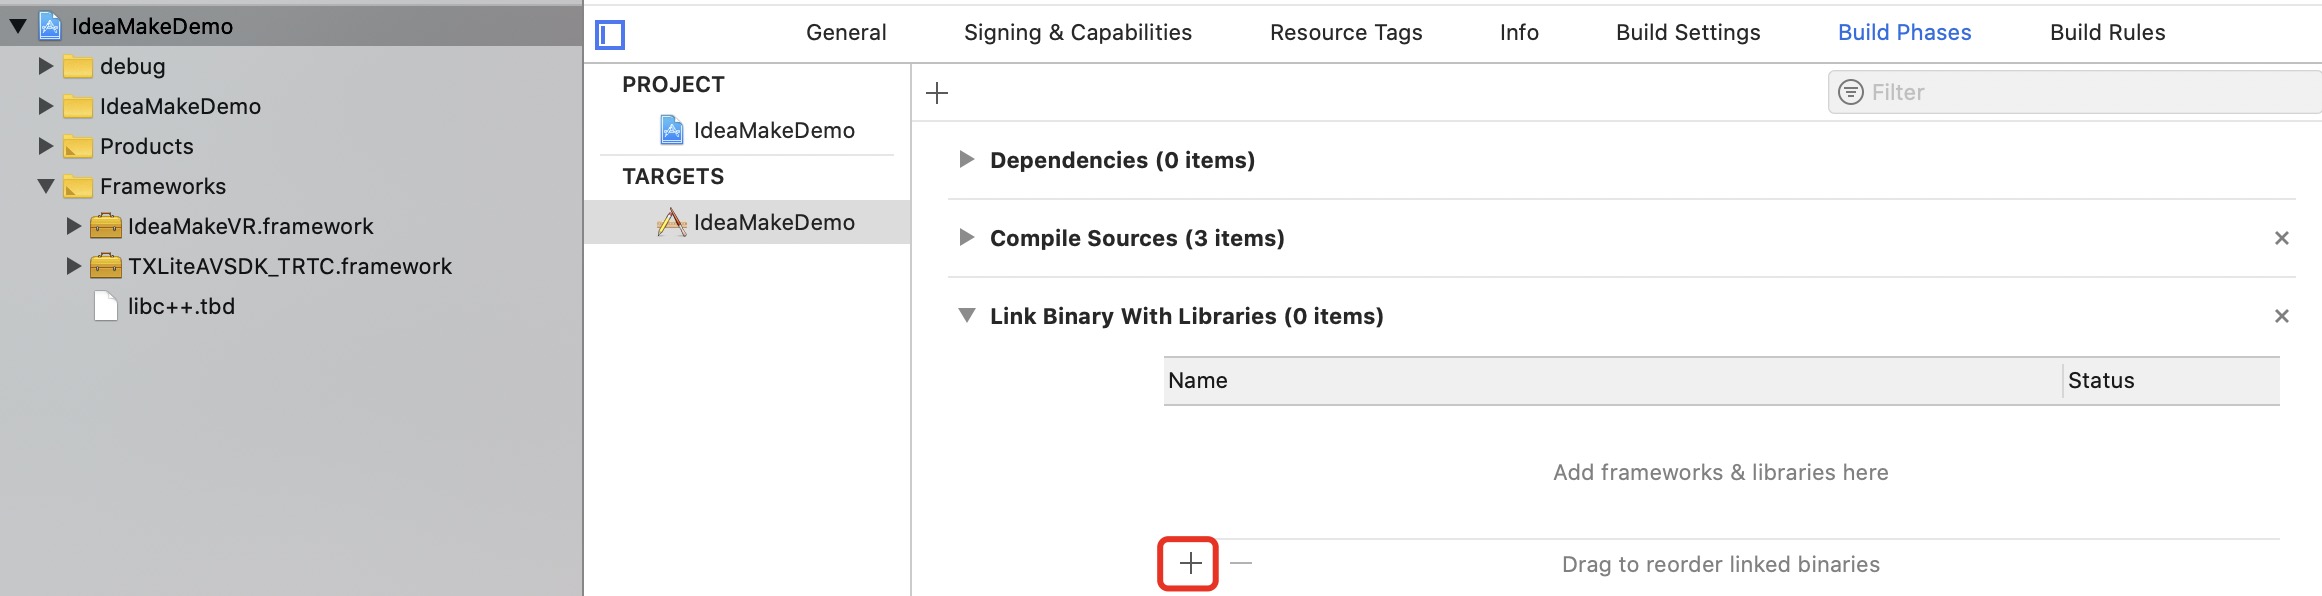Expand the Compile Sources section
The width and height of the screenshot is (2322, 596).
pyautogui.click(x=966, y=238)
